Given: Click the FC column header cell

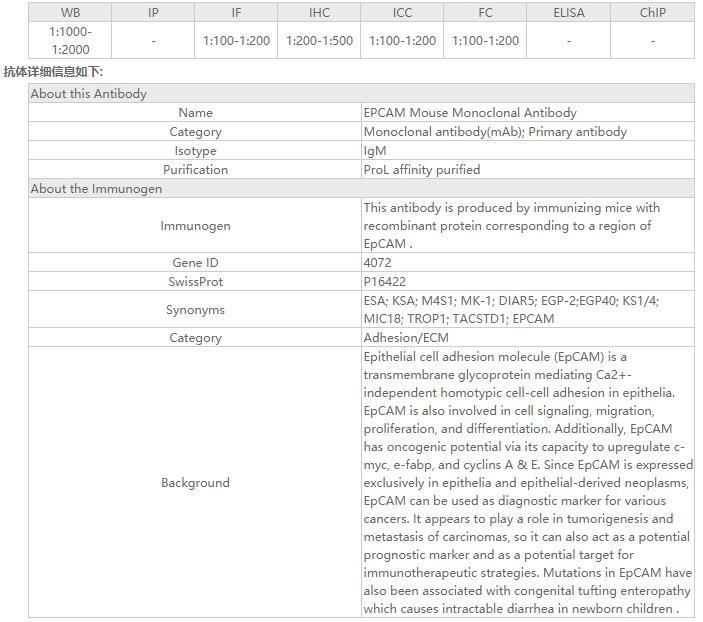Looking at the screenshot, I should pyautogui.click(x=486, y=13).
